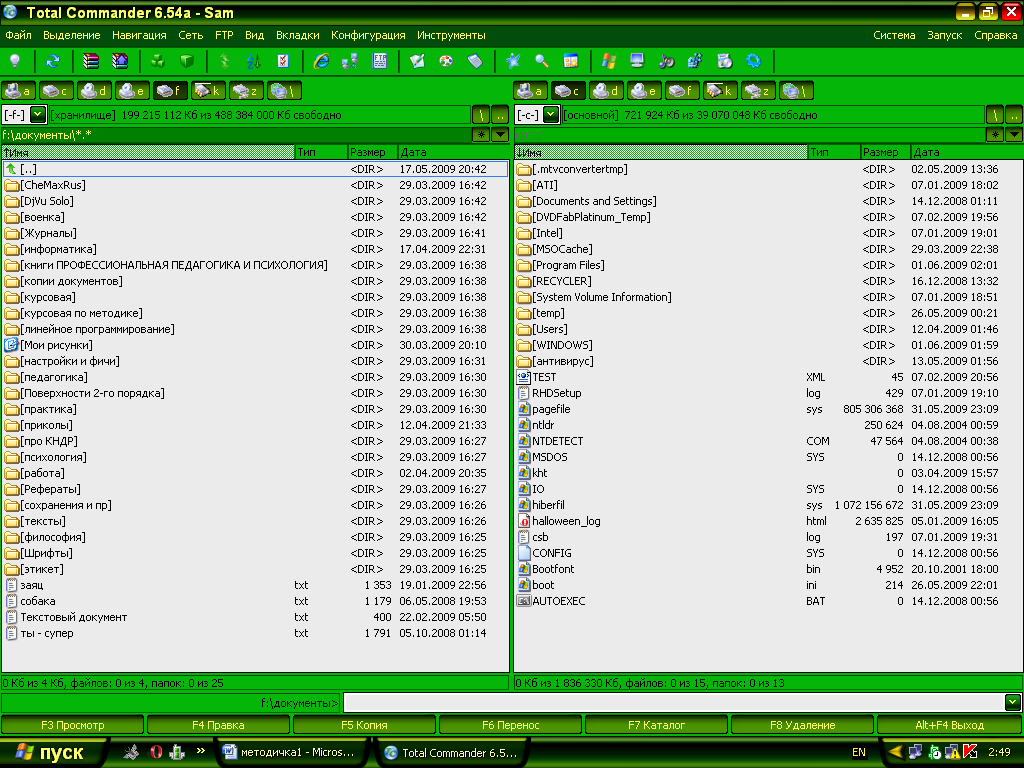Open the Справка menu

point(995,35)
